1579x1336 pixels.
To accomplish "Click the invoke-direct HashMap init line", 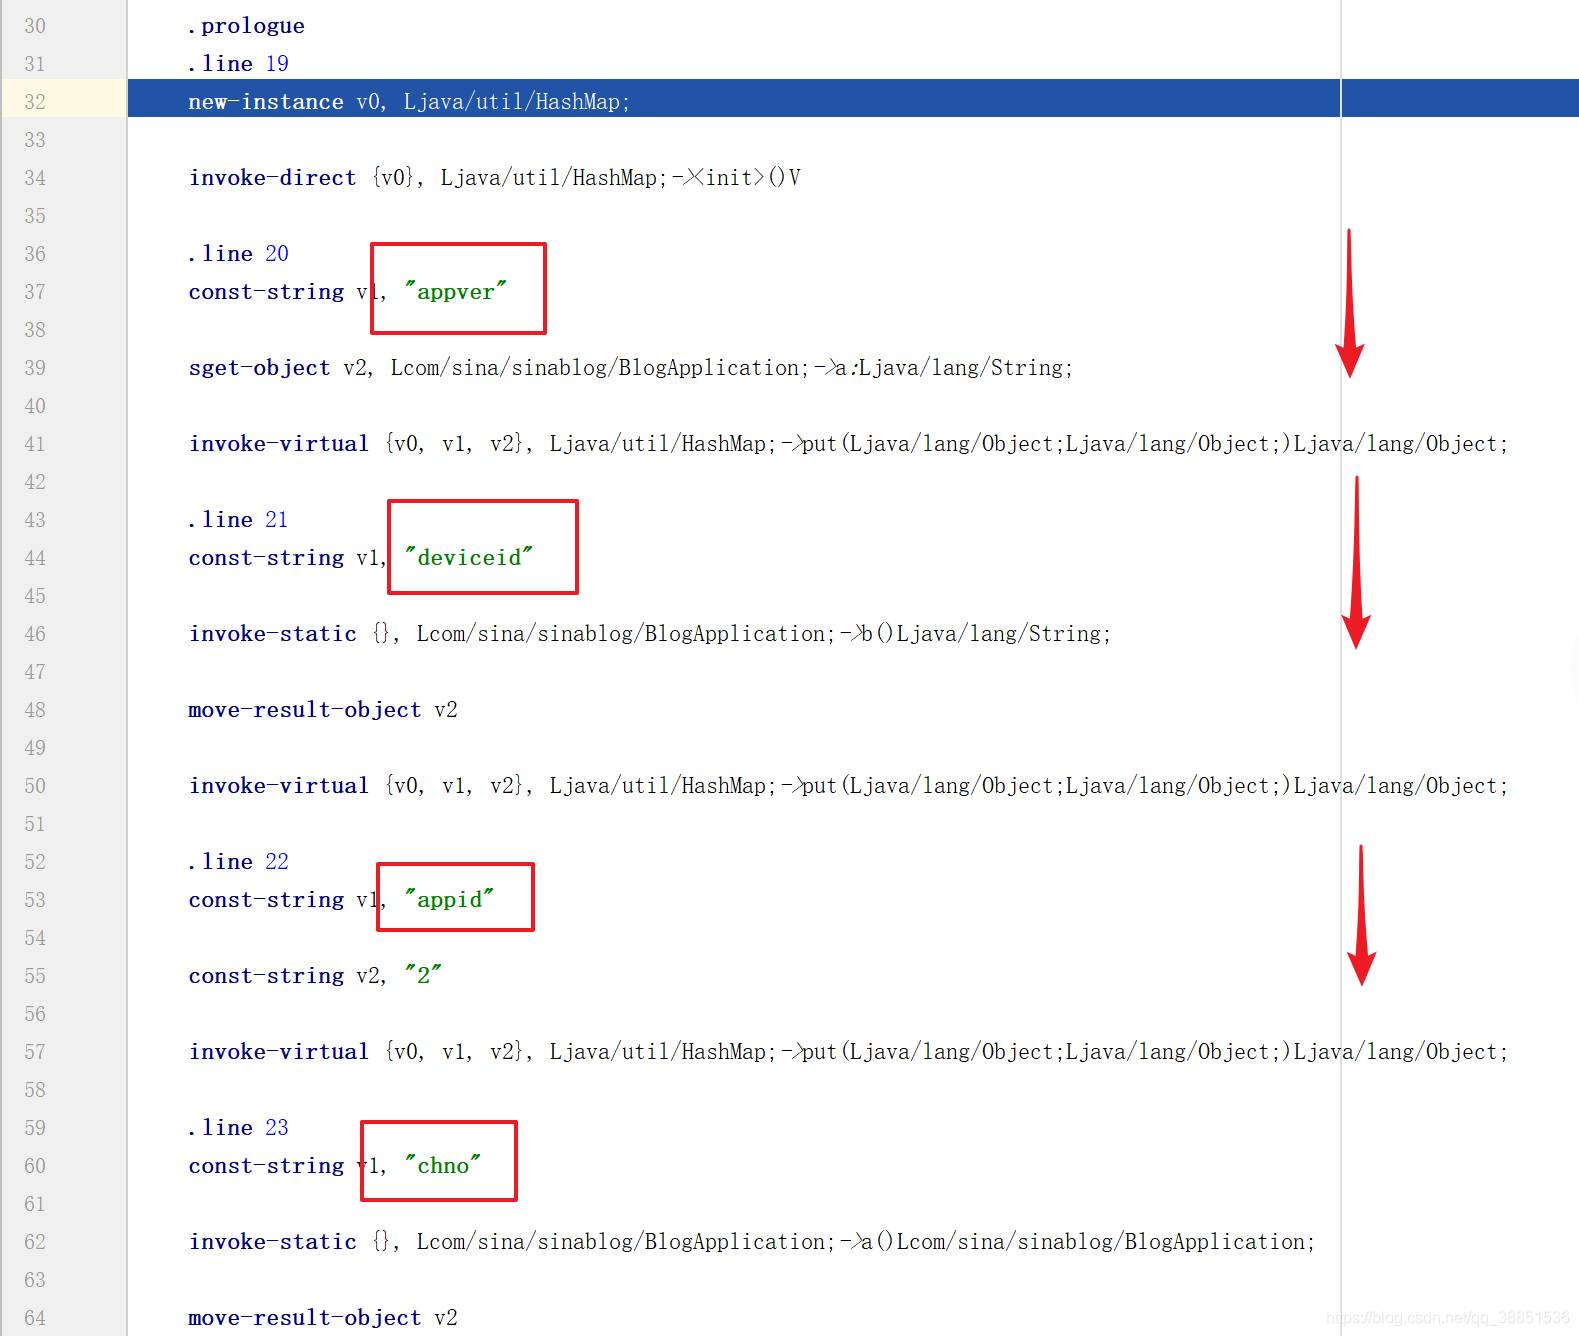I will coord(495,178).
